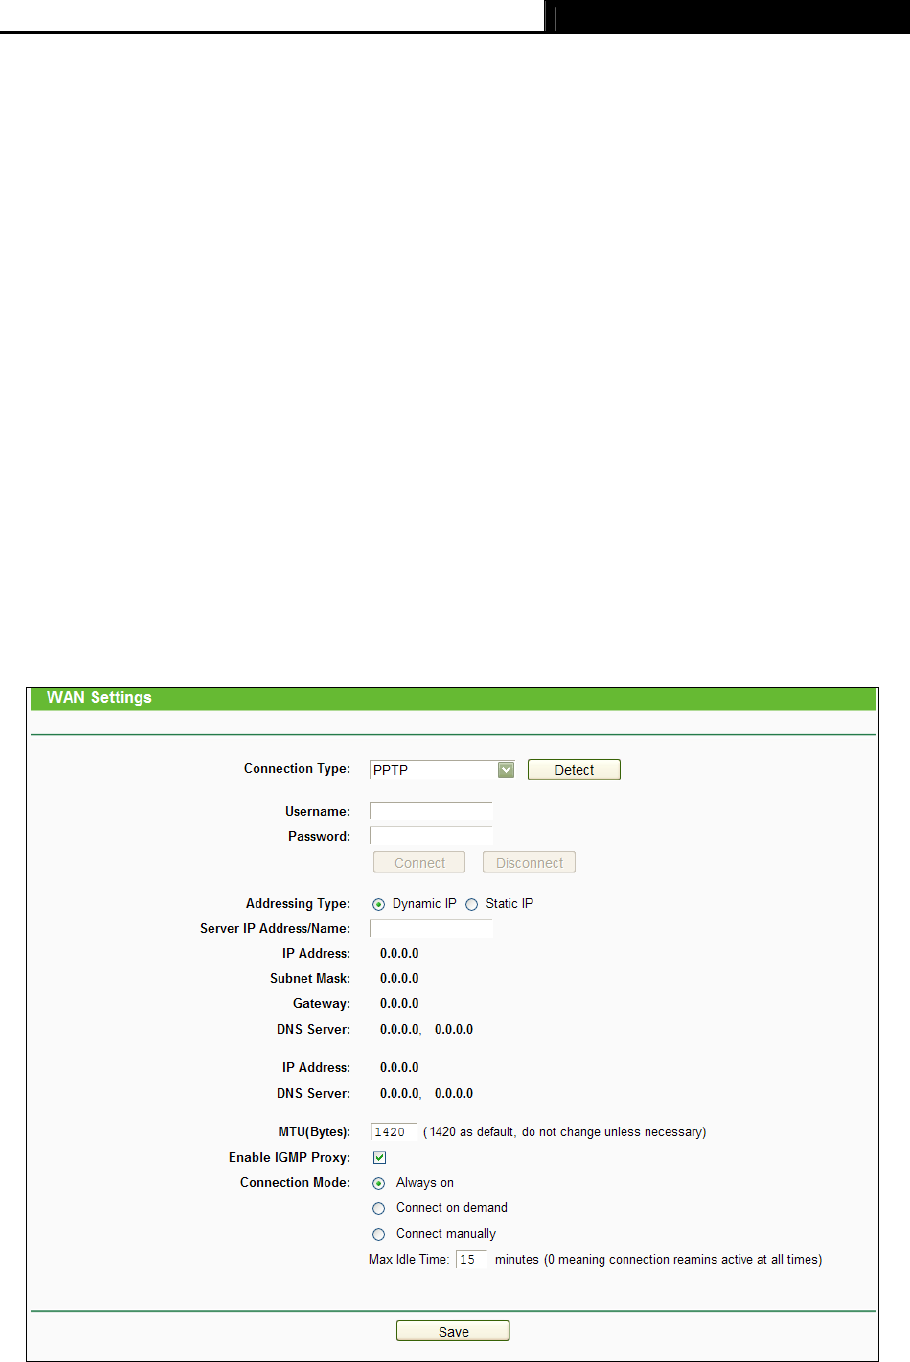Focus the Server IP Address/Name field

(x=431, y=928)
